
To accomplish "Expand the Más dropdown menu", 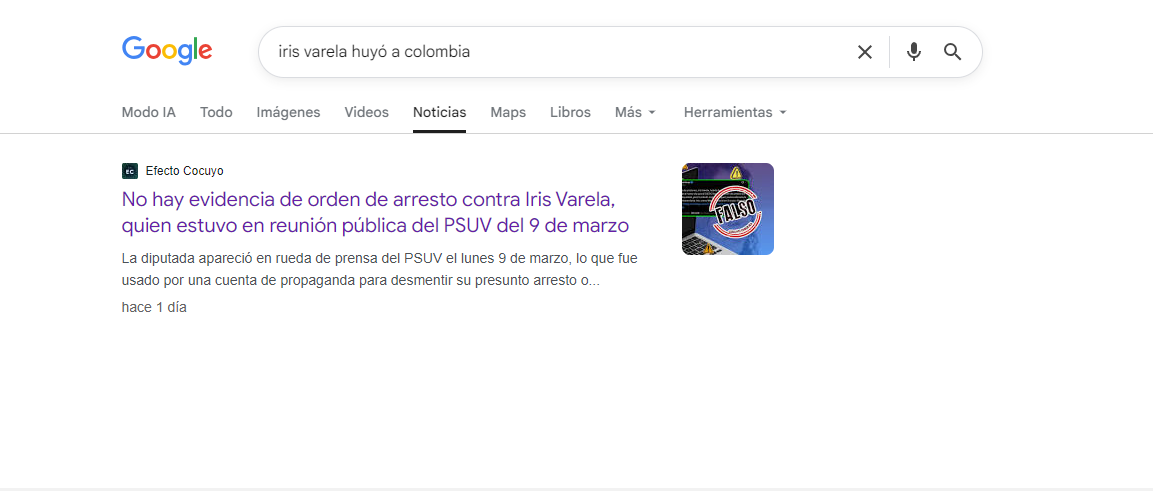I will click(635, 112).
